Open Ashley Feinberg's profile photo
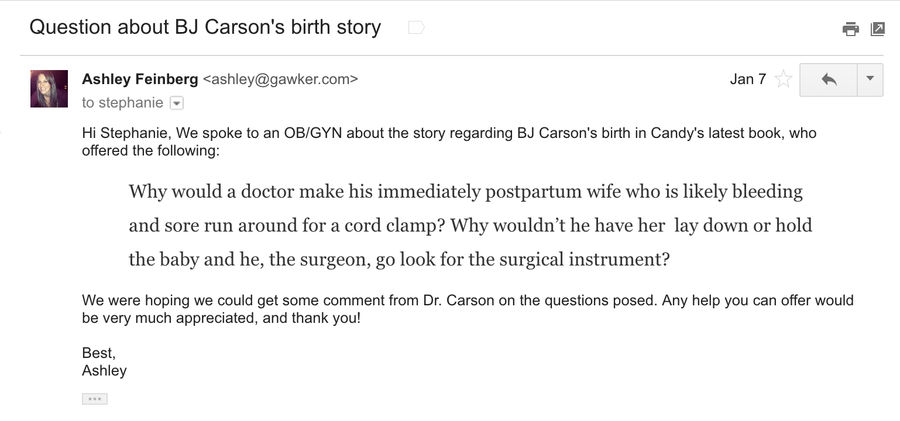This screenshot has width=900, height=421. click(x=49, y=89)
